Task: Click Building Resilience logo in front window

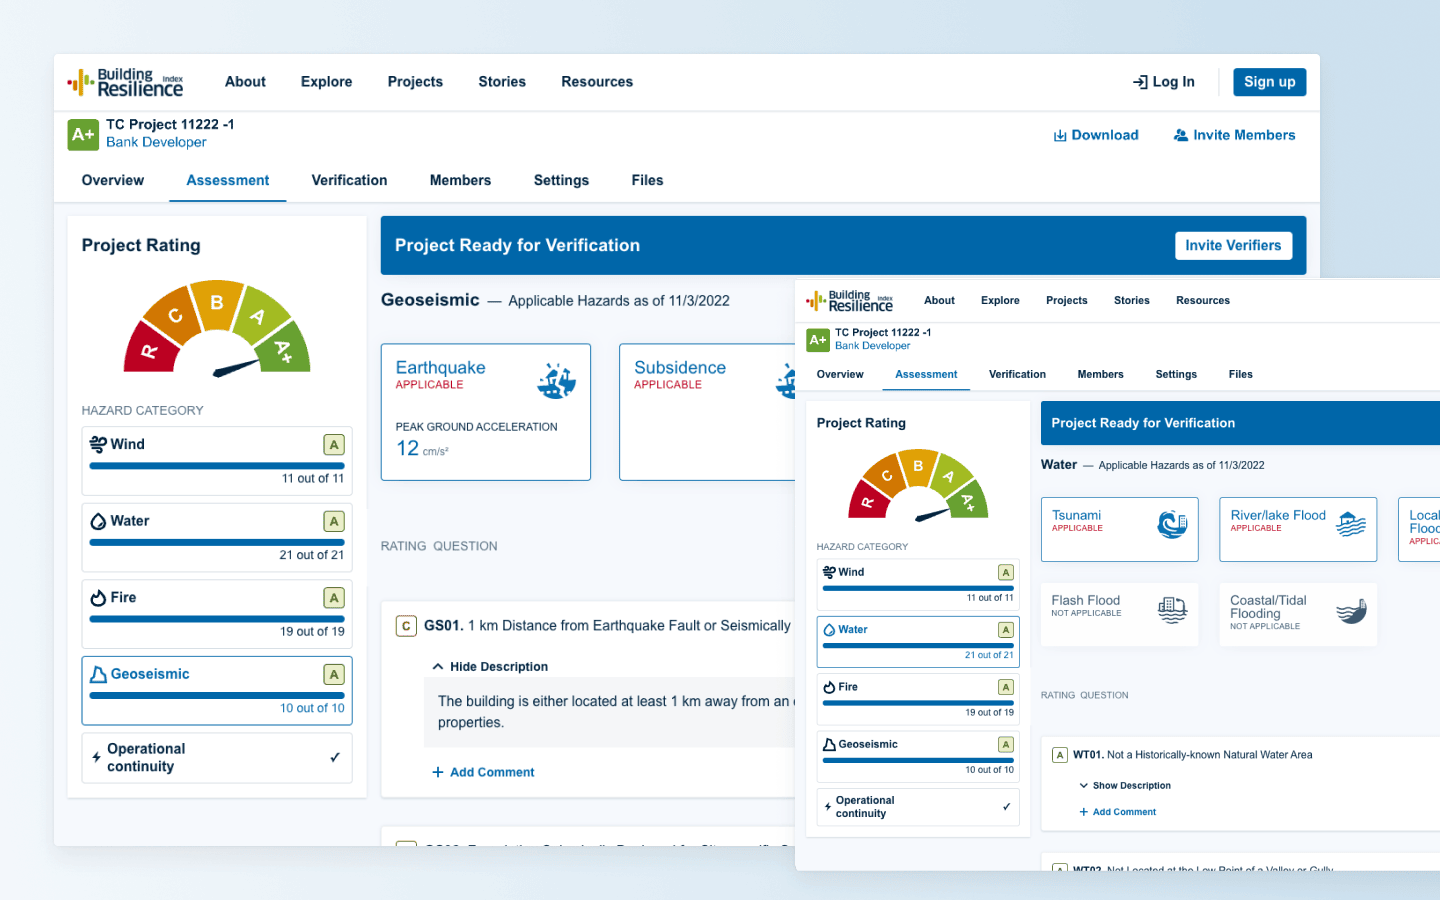Action: pyautogui.click(x=849, y=301)
